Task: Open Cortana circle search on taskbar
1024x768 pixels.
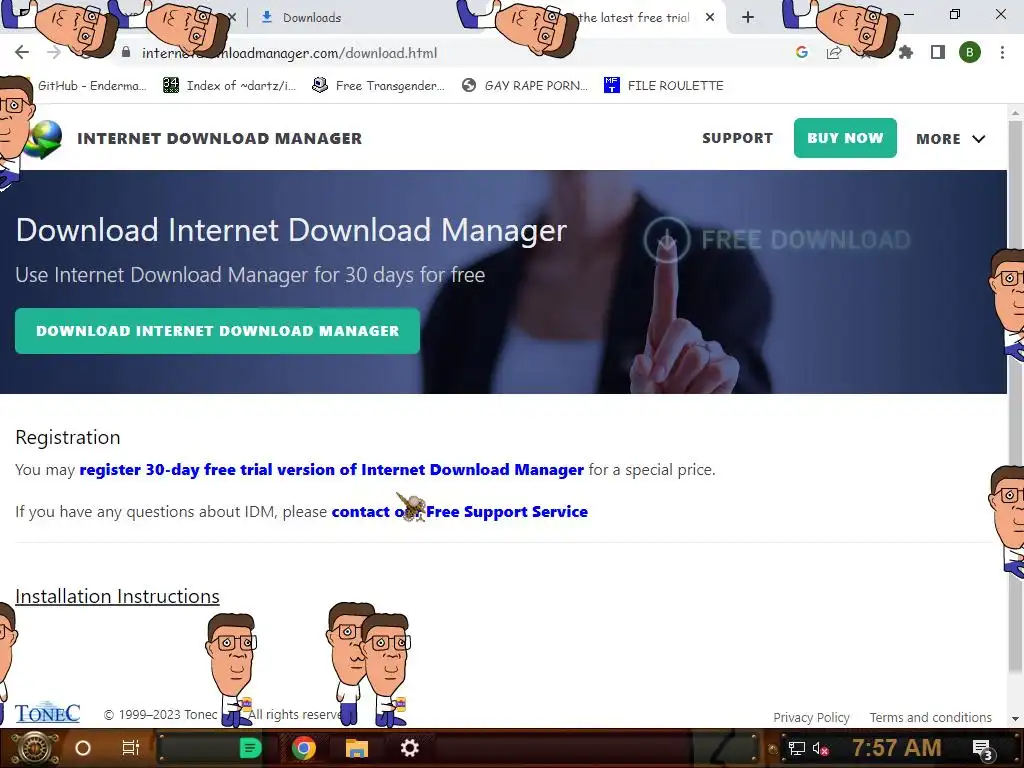Action: (x=83, y=748)
